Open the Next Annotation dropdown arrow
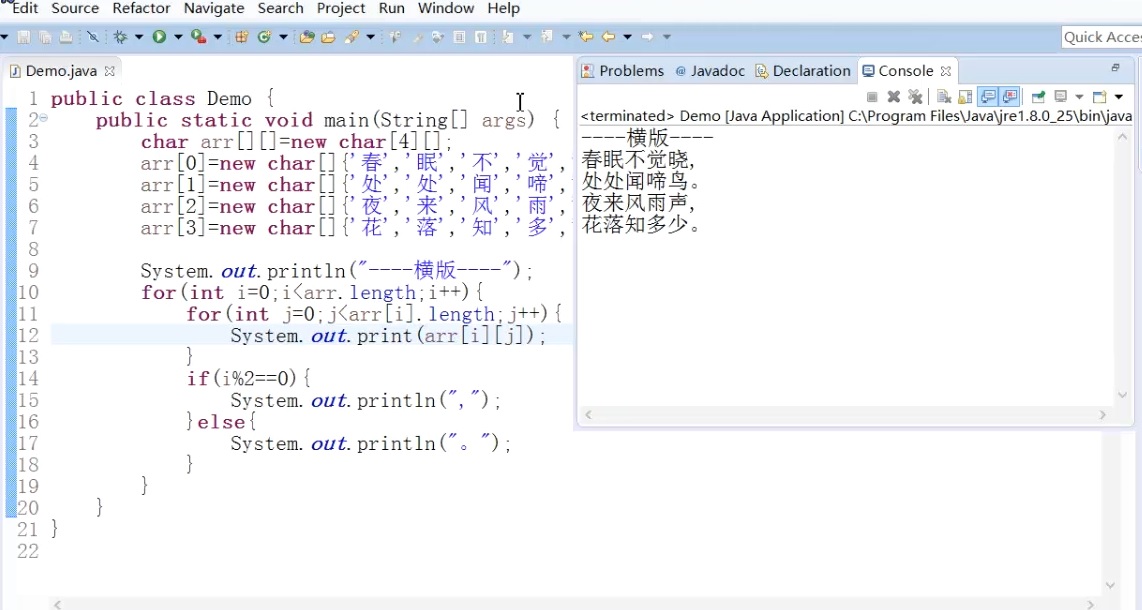The height and width of the screenshot is (610, 1142). pyautogui.click(x=527, y=37)
